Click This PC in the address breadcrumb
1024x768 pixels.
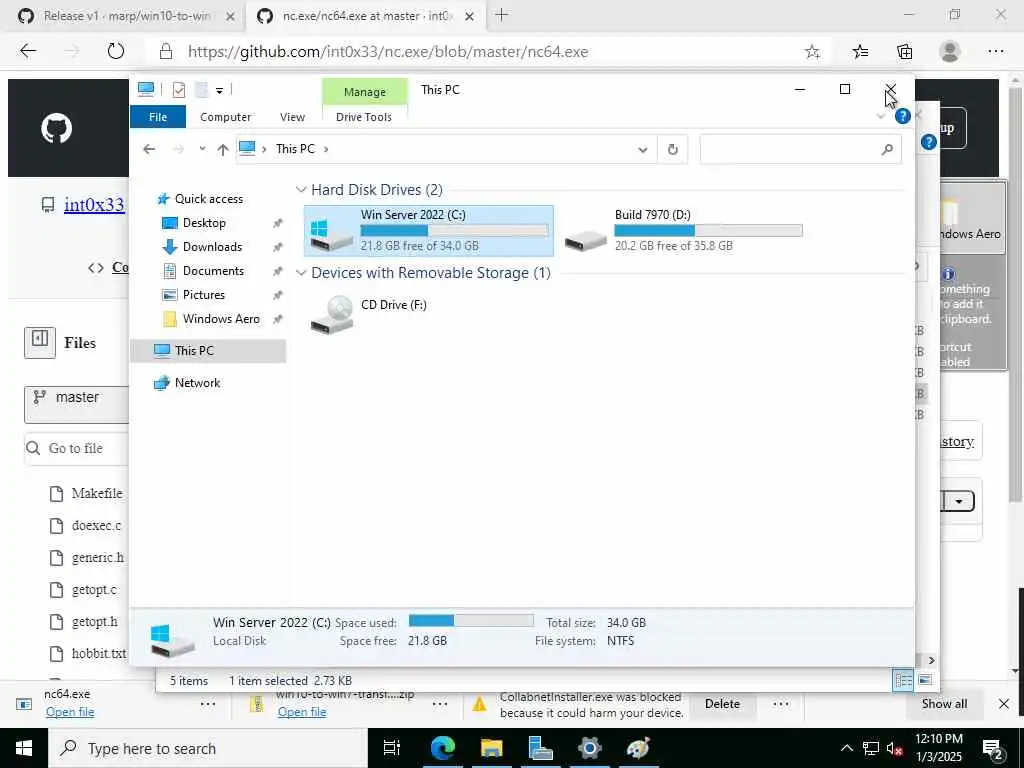coord(295,149)
